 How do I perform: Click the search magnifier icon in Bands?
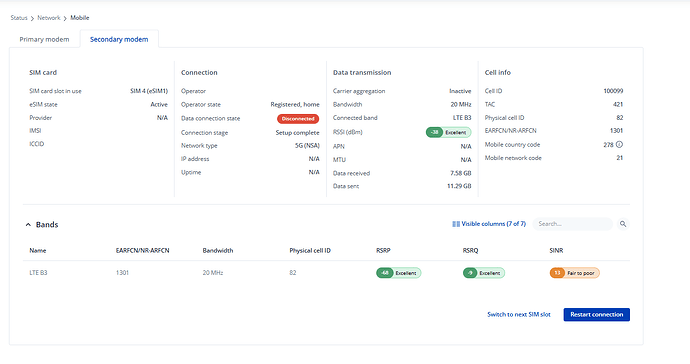click(623, 224)
